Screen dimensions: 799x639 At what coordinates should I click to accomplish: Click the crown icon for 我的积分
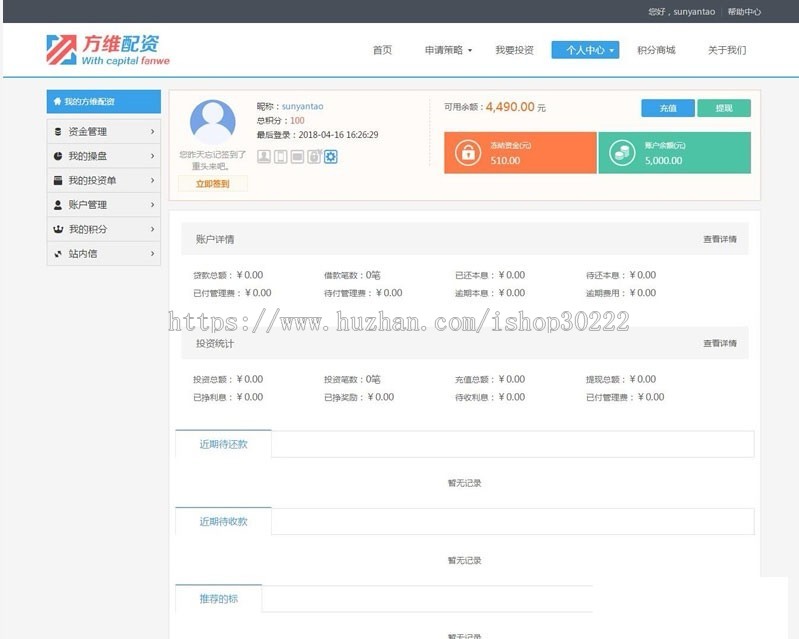pyautogui.click(x=58, y=229)
